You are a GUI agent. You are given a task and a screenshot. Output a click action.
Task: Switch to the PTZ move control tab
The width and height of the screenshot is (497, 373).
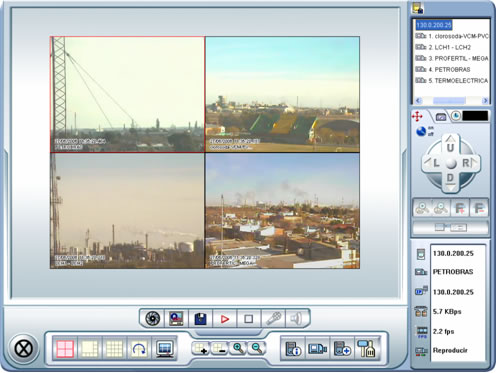[417, 117]
